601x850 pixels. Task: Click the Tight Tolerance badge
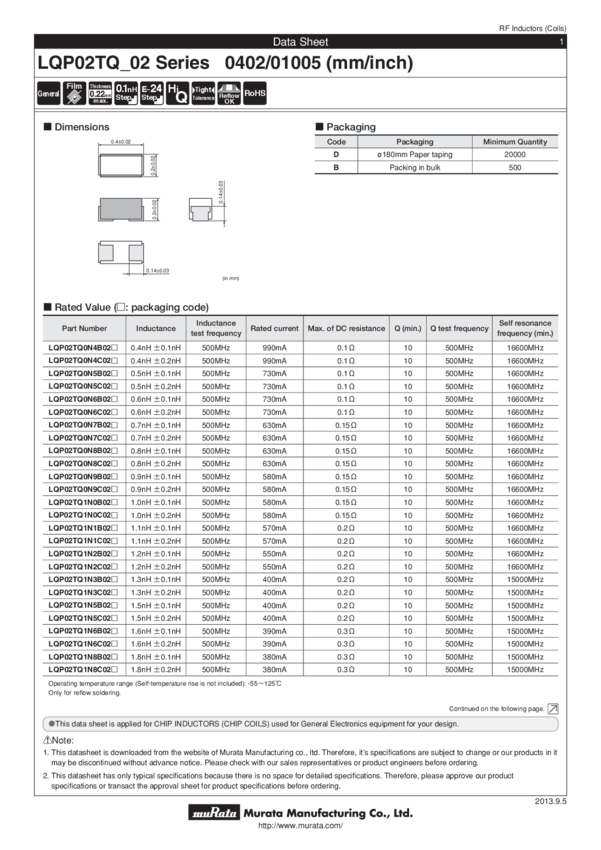pos(203,93)
